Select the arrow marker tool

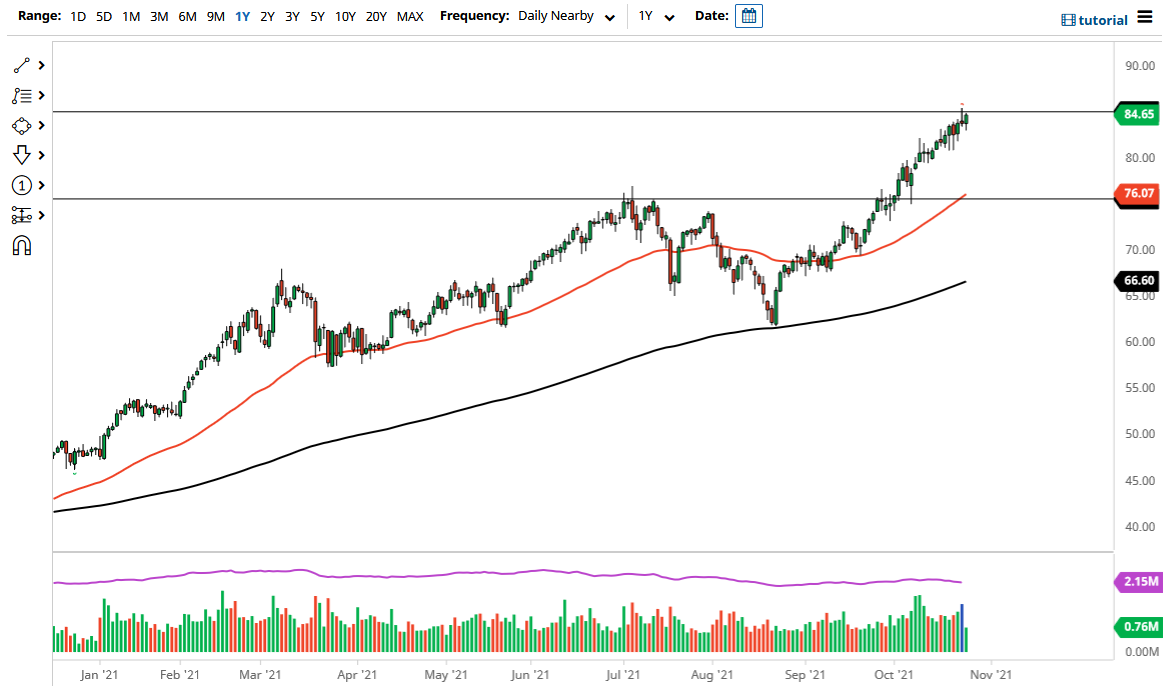(21, 155)
